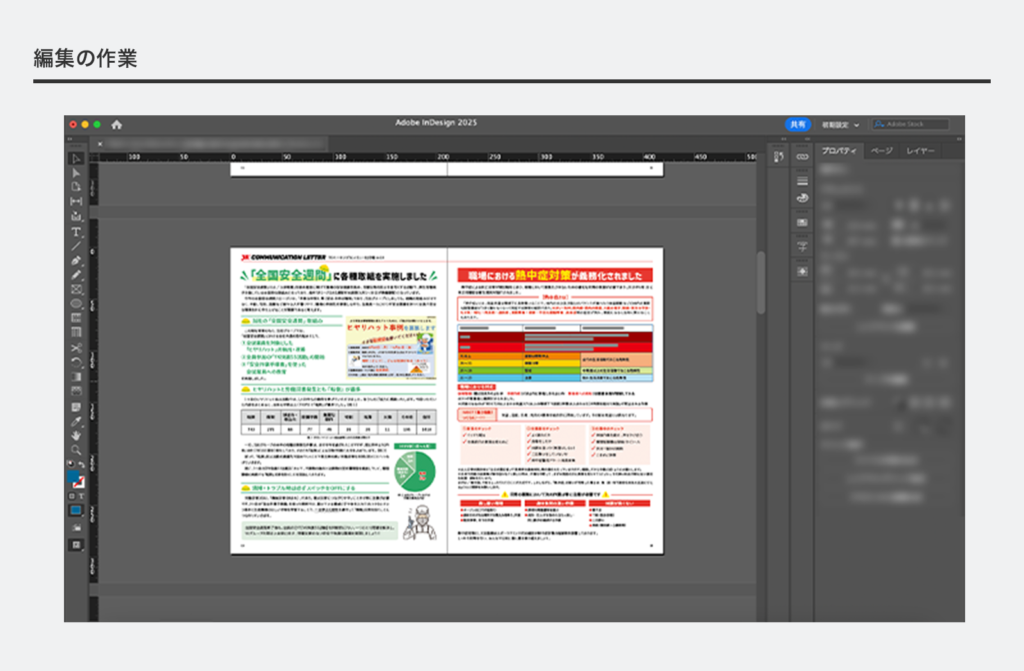Screen dimensions: 1024x671
Task: Select the Type tool
Action: [x=76, y=231]
